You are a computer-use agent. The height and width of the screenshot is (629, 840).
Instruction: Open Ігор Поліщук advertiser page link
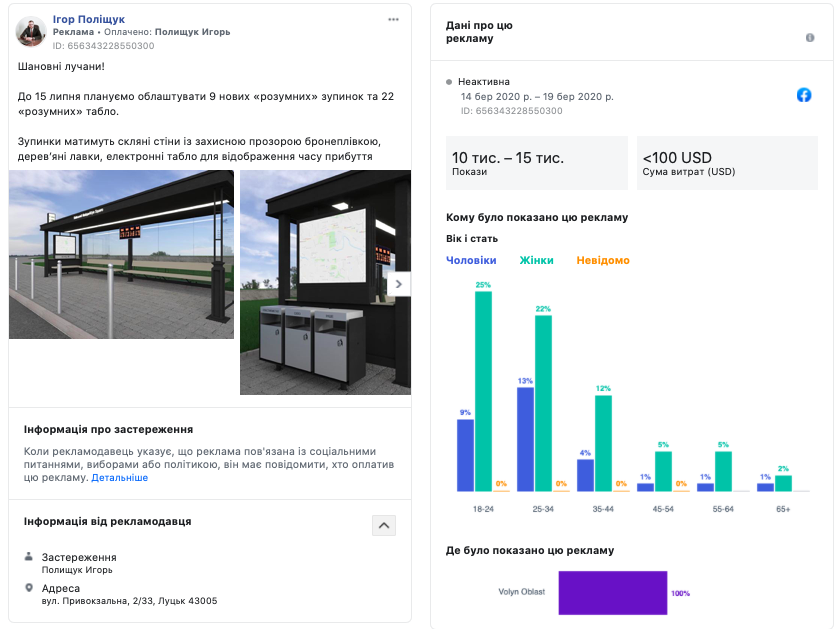[x=89, y=19]
